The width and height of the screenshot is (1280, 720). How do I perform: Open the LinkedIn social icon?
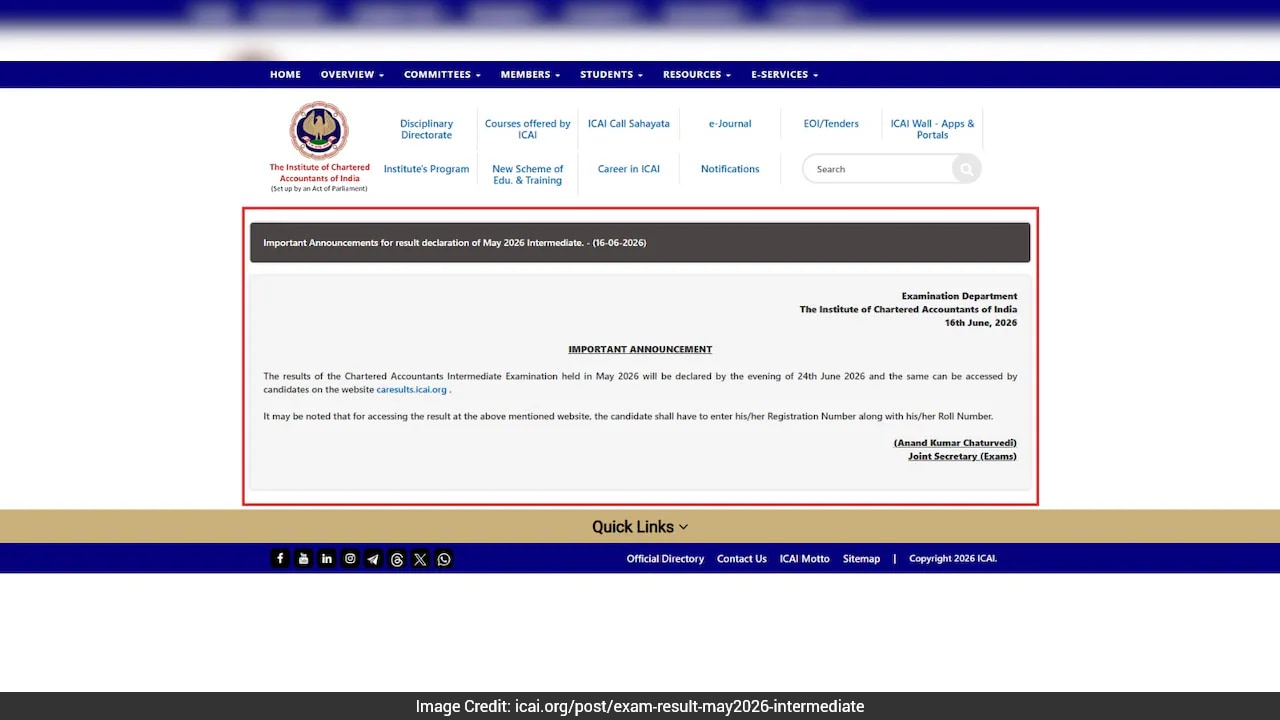coord(327,559)
